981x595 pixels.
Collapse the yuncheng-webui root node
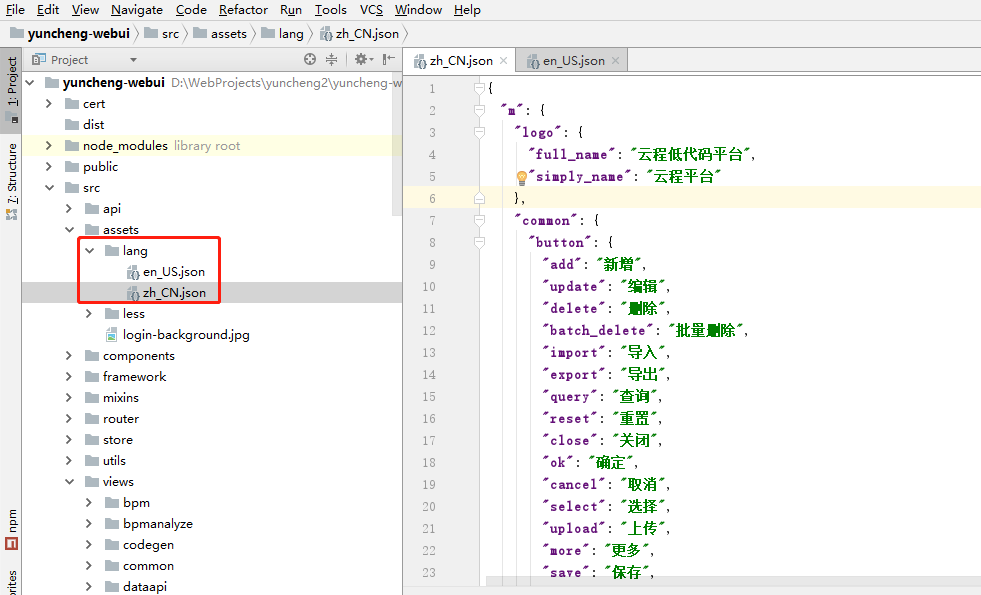30,83
